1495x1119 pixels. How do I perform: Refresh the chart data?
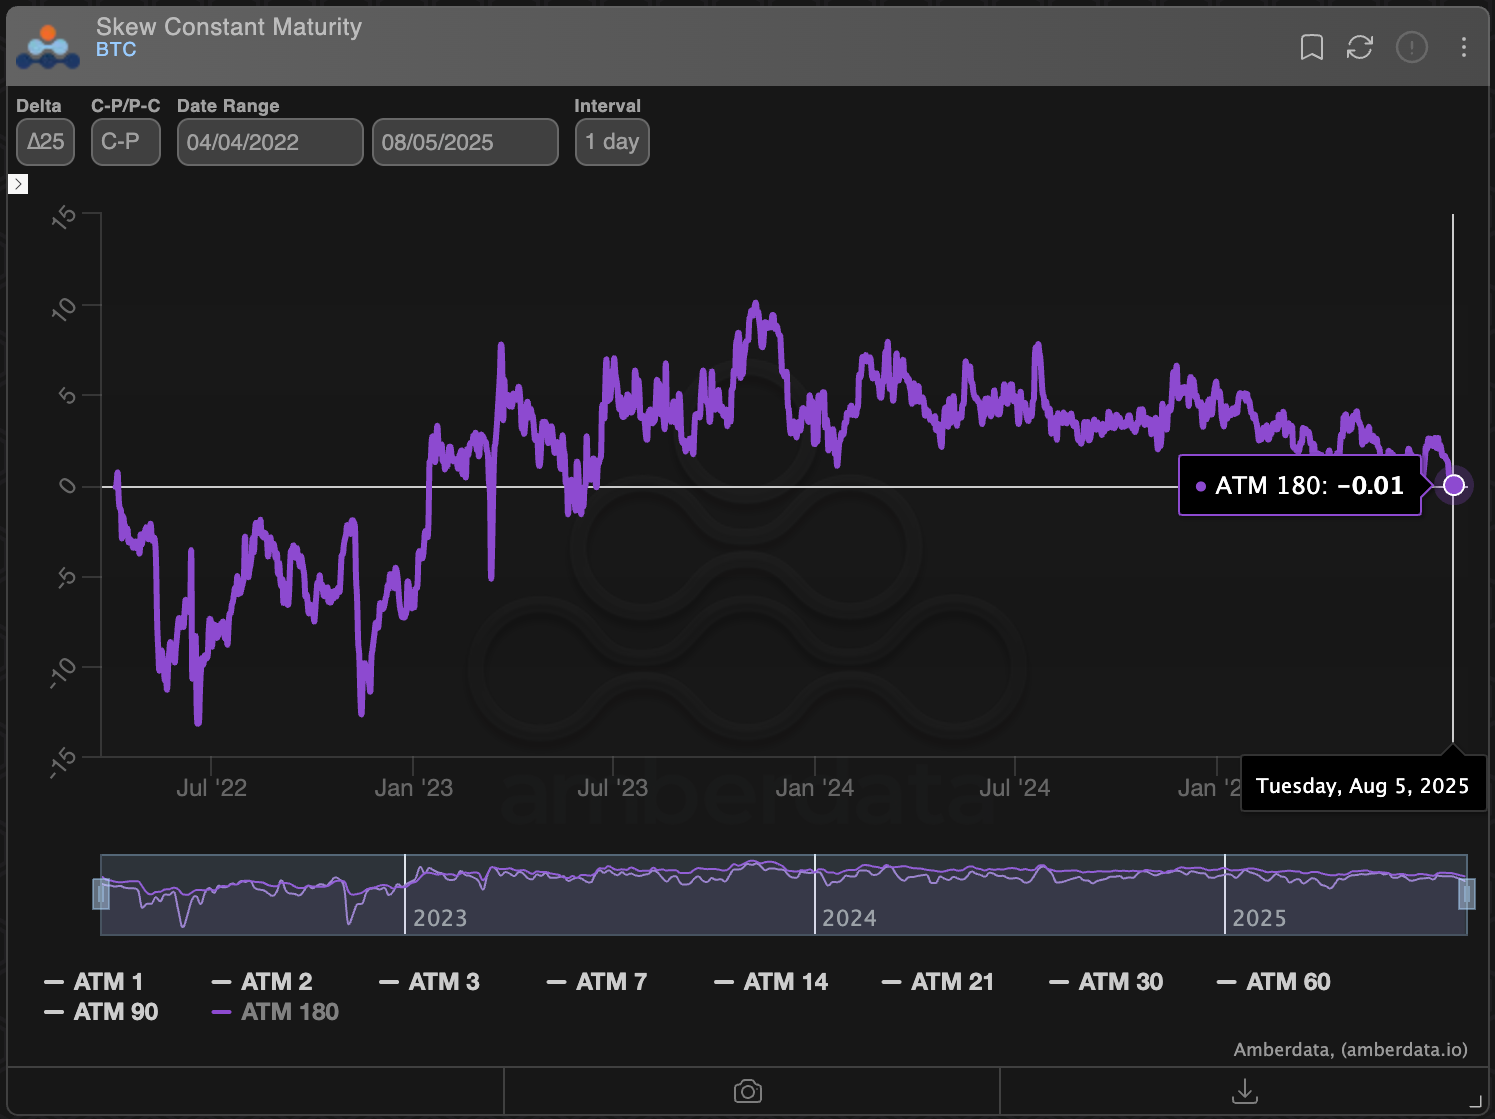point(1360,47)
